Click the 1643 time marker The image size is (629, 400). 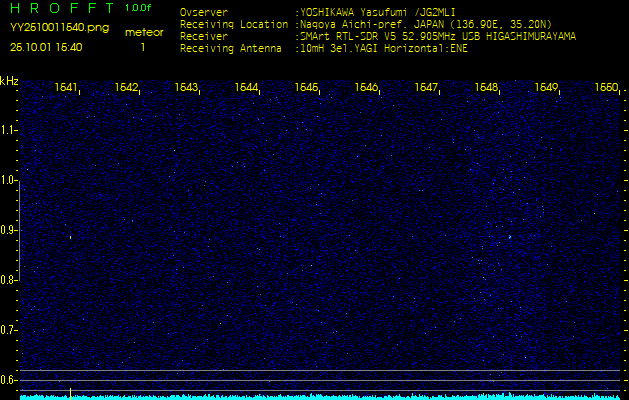187,88
